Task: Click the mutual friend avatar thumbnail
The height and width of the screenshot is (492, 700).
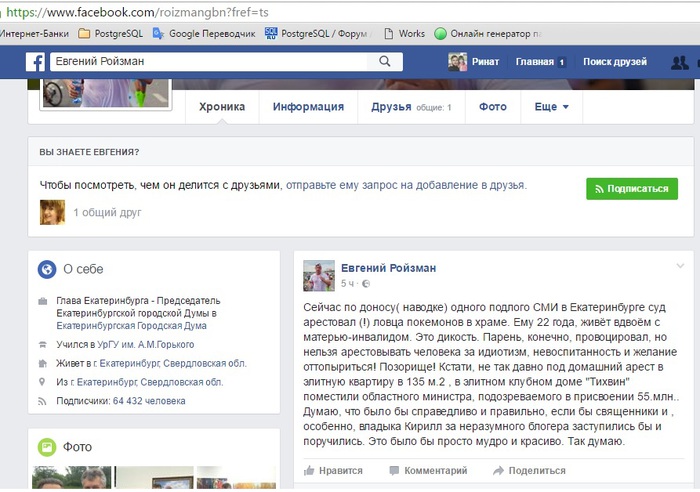Action: point(52,212)
